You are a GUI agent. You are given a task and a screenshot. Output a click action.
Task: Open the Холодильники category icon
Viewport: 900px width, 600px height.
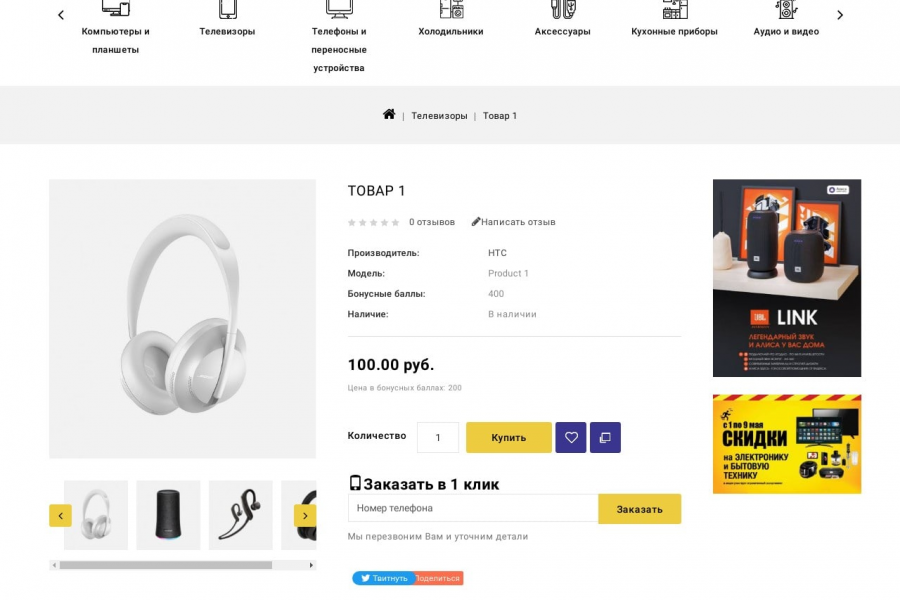click(x=451, y=10)
